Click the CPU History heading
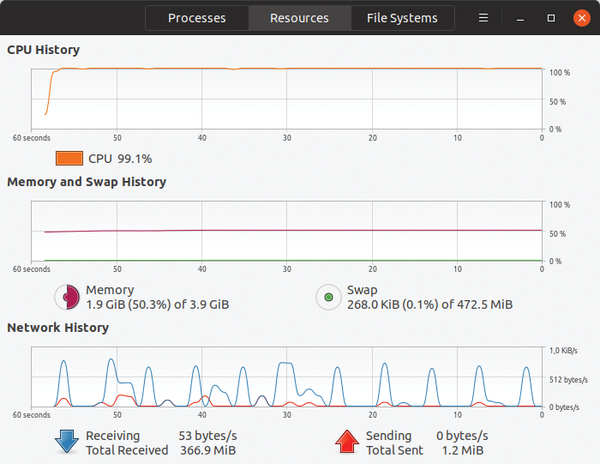The width and height of the screenshot is (600, 464). pos(43,50)
